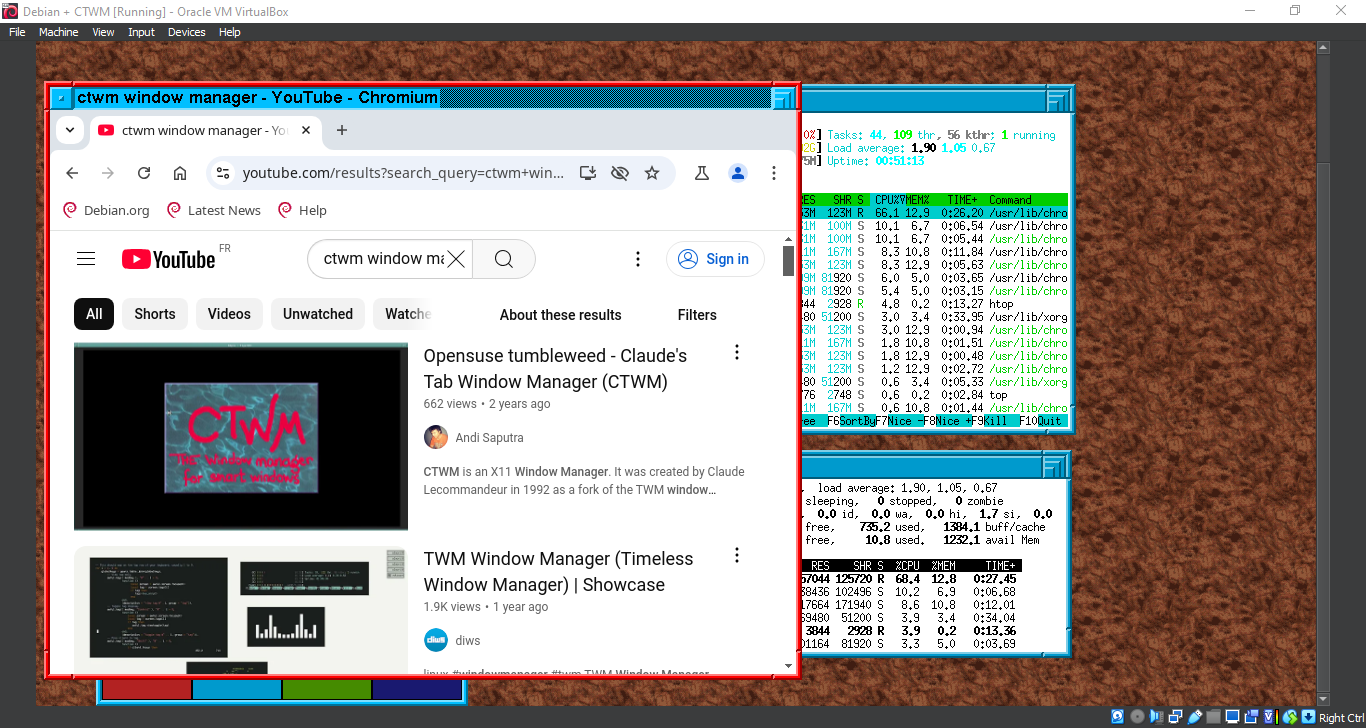Reload the YouTube page

[144, 172]
